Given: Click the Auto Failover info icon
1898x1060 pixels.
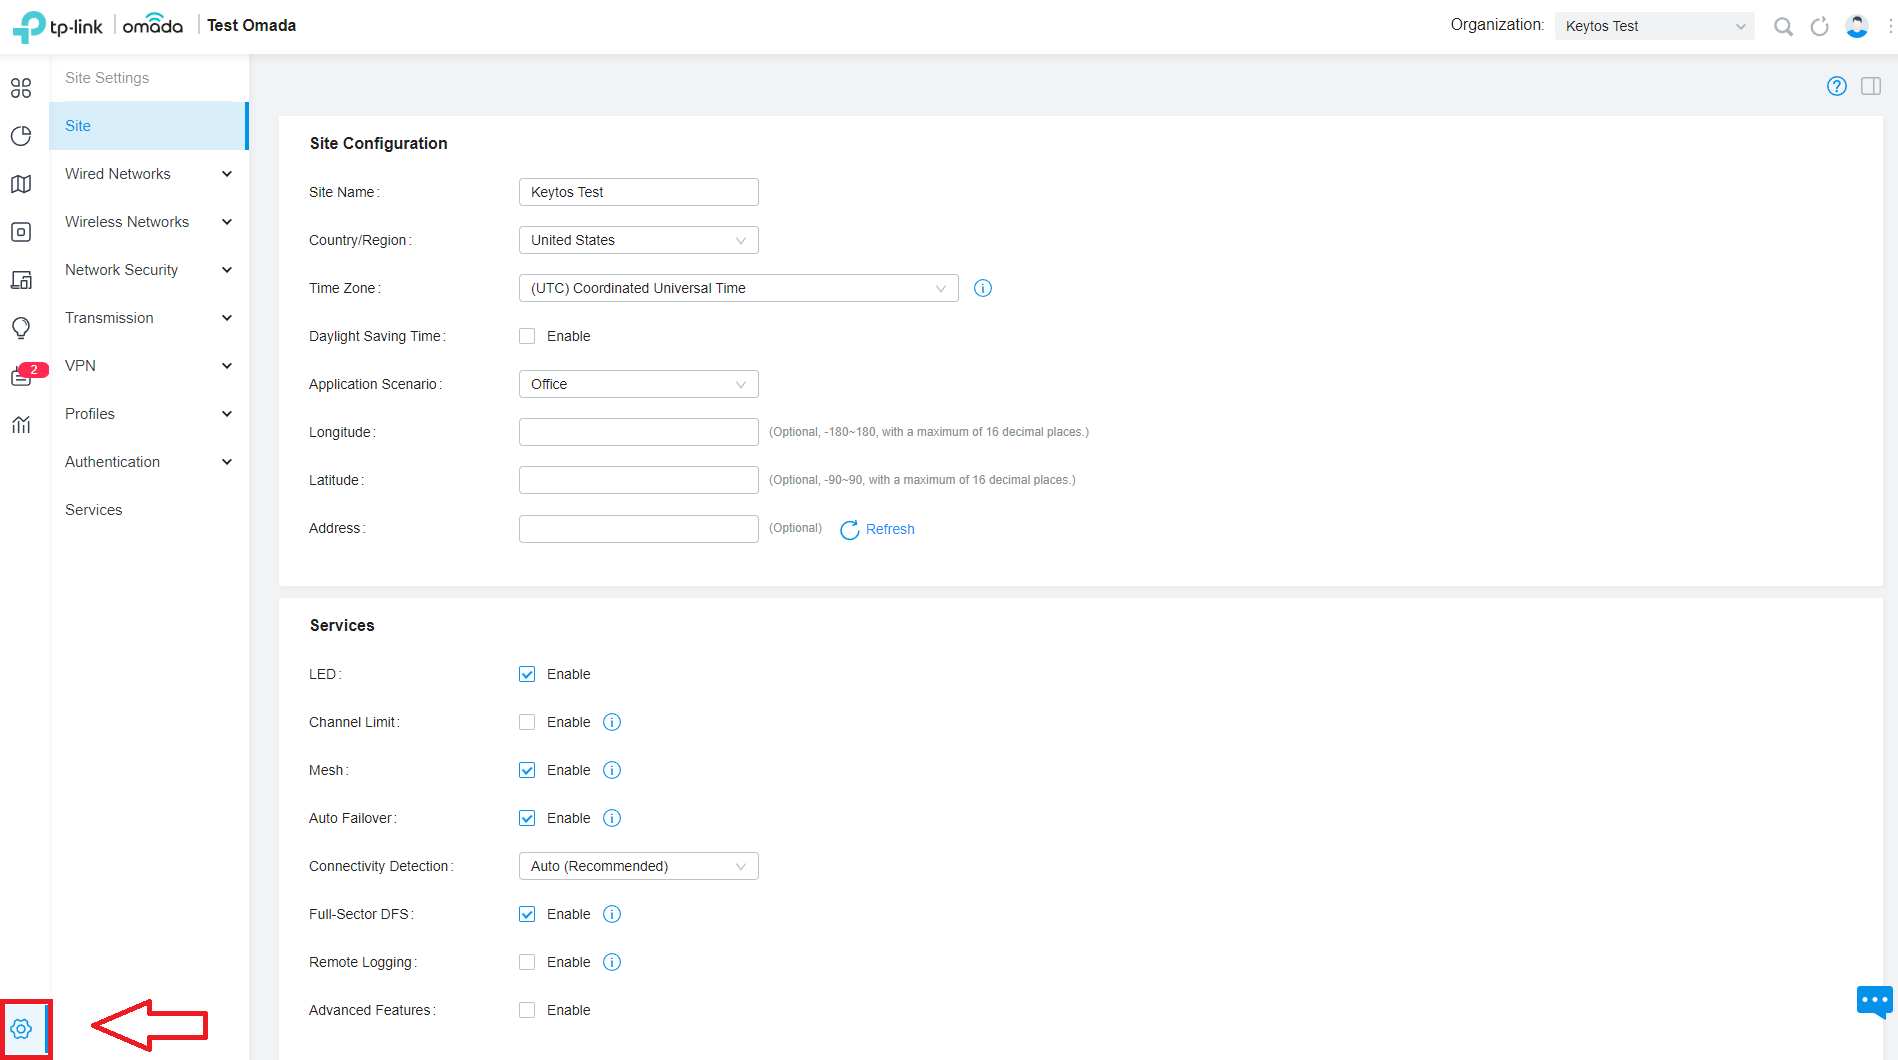Looking at the screenshot, I should coord(612,818).
